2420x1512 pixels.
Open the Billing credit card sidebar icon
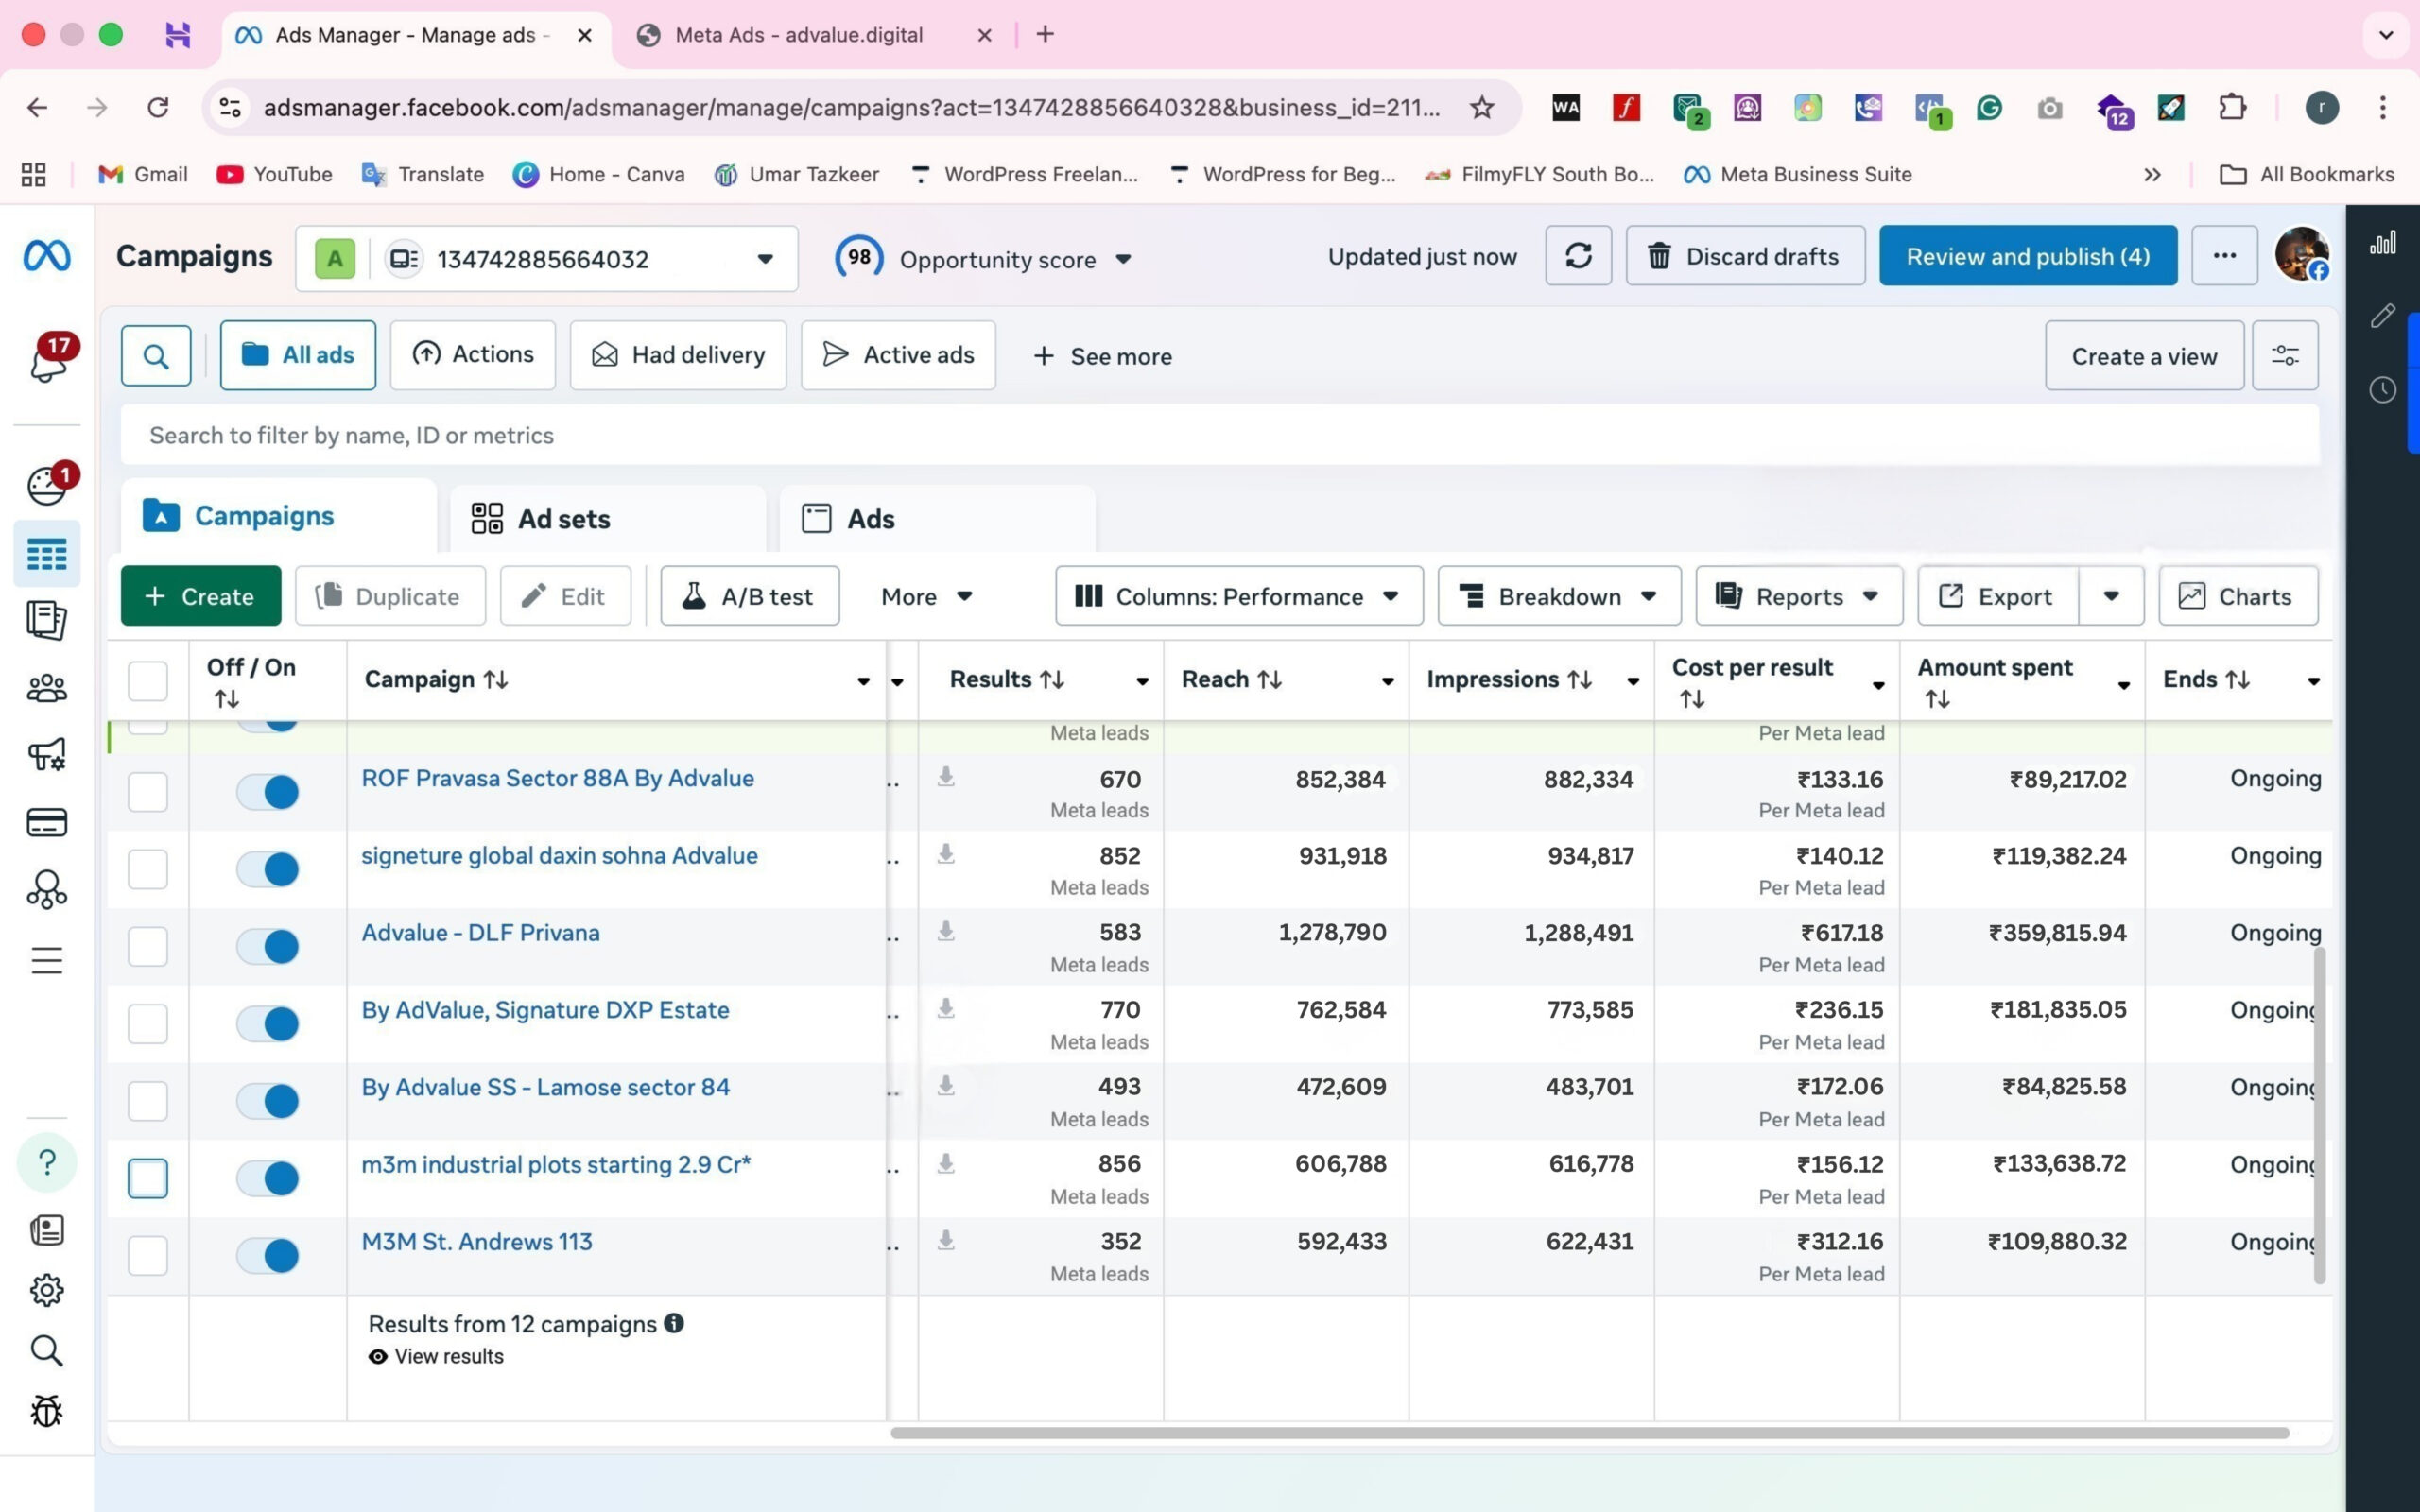click(x=46, y=822)
